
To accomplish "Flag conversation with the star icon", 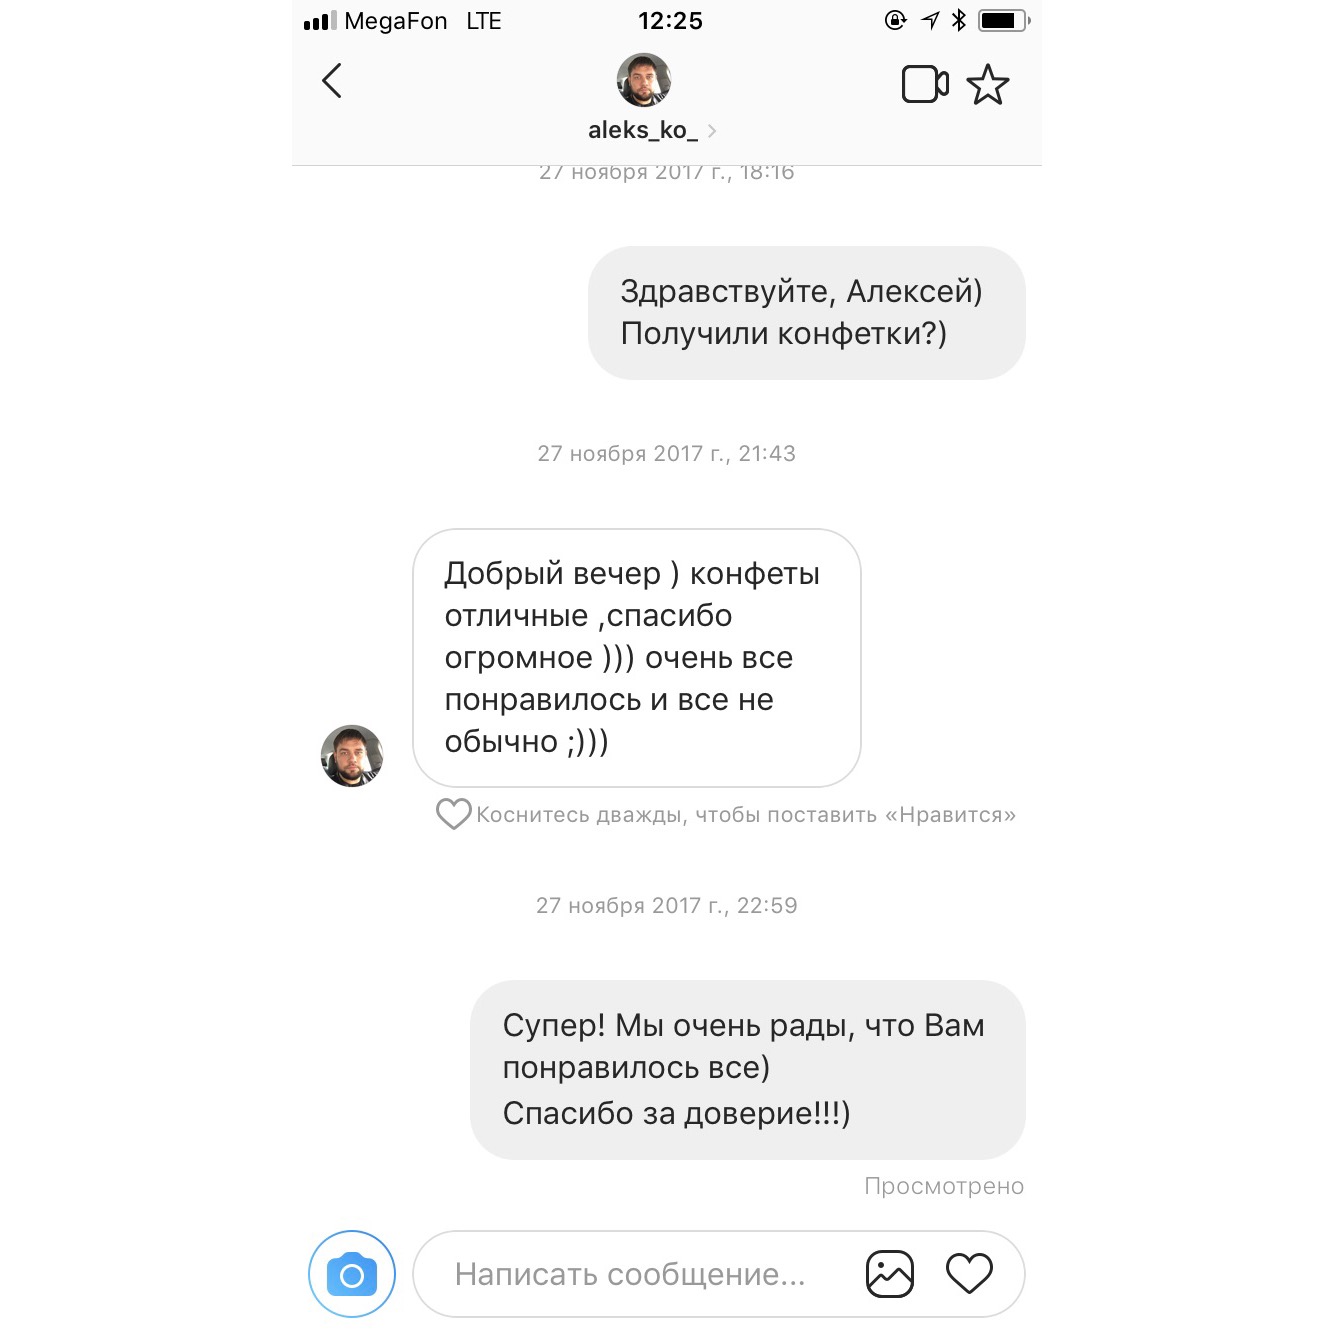I will pos(988,84).
